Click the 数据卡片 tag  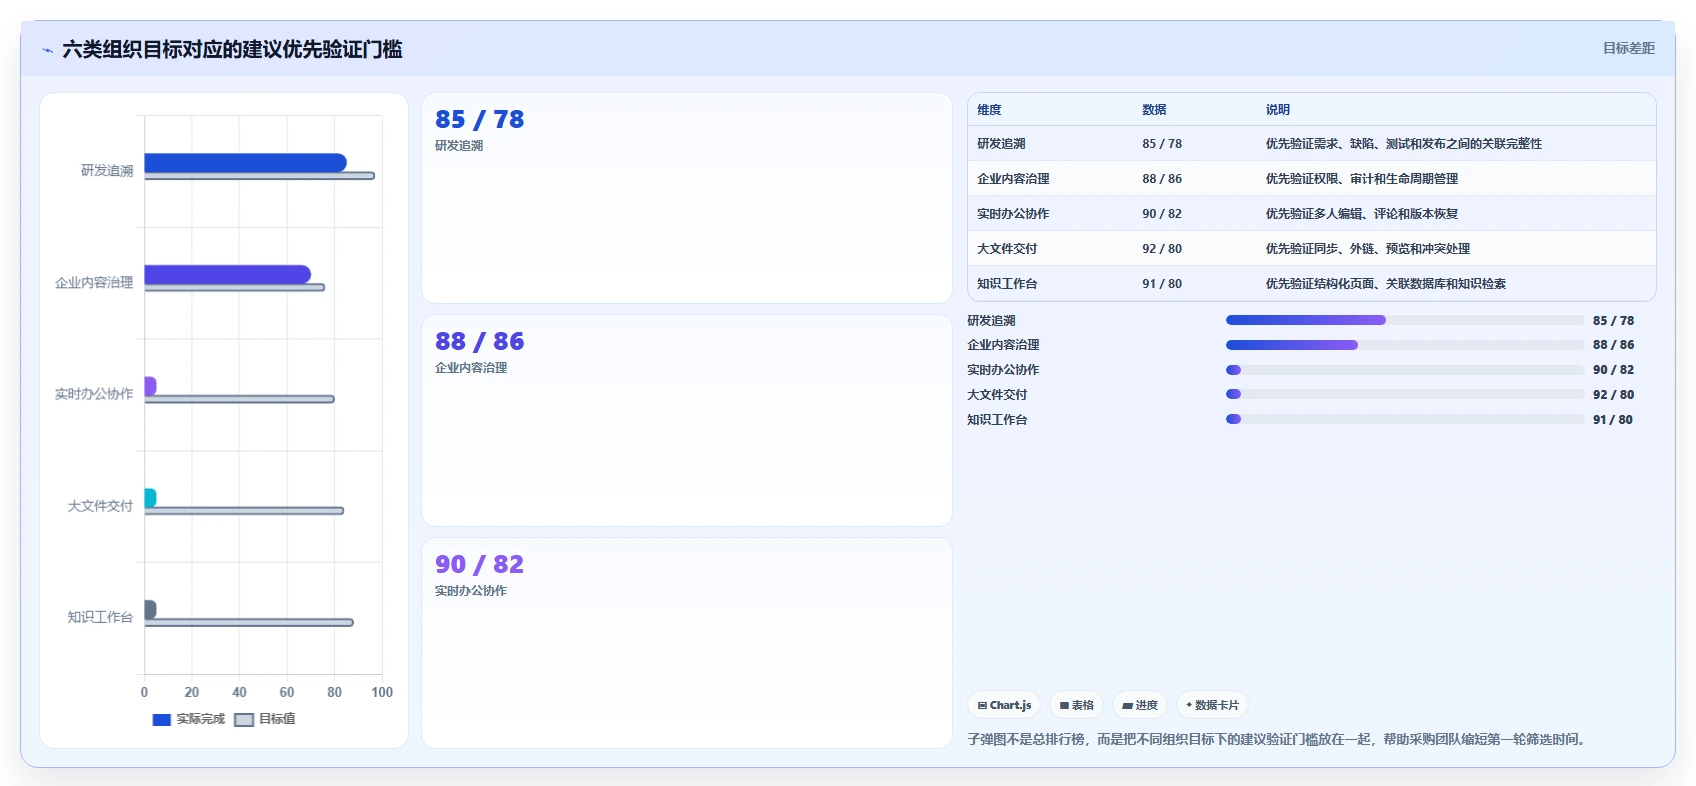[x=1212, y=705]
